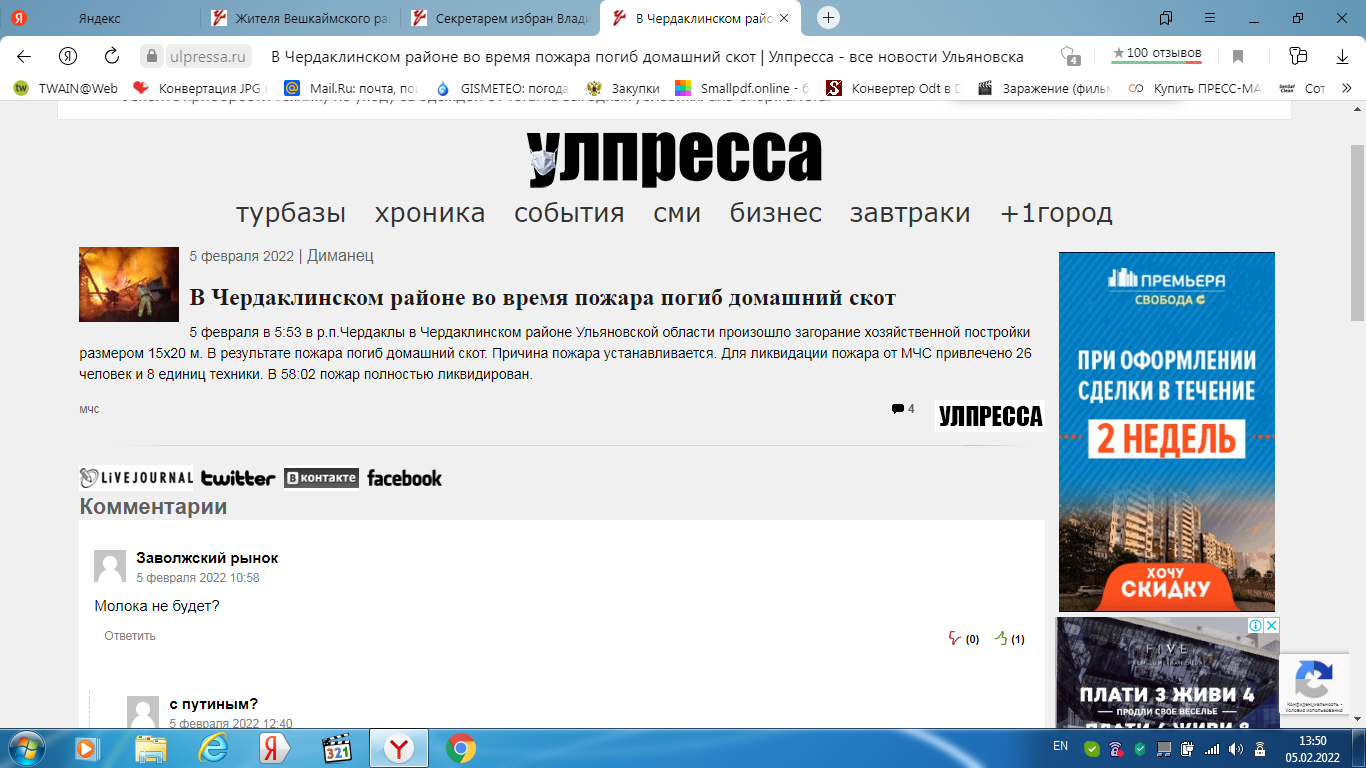Open Google Chrome from the taskbar
This screenshot has height=768, width=1366.
[x=461, y=748]
